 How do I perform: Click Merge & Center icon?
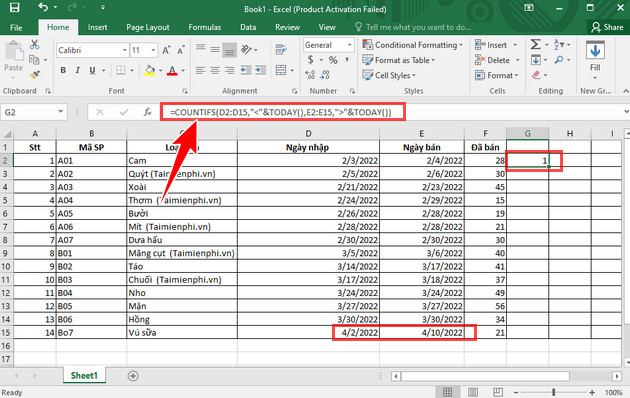(281, 70)
